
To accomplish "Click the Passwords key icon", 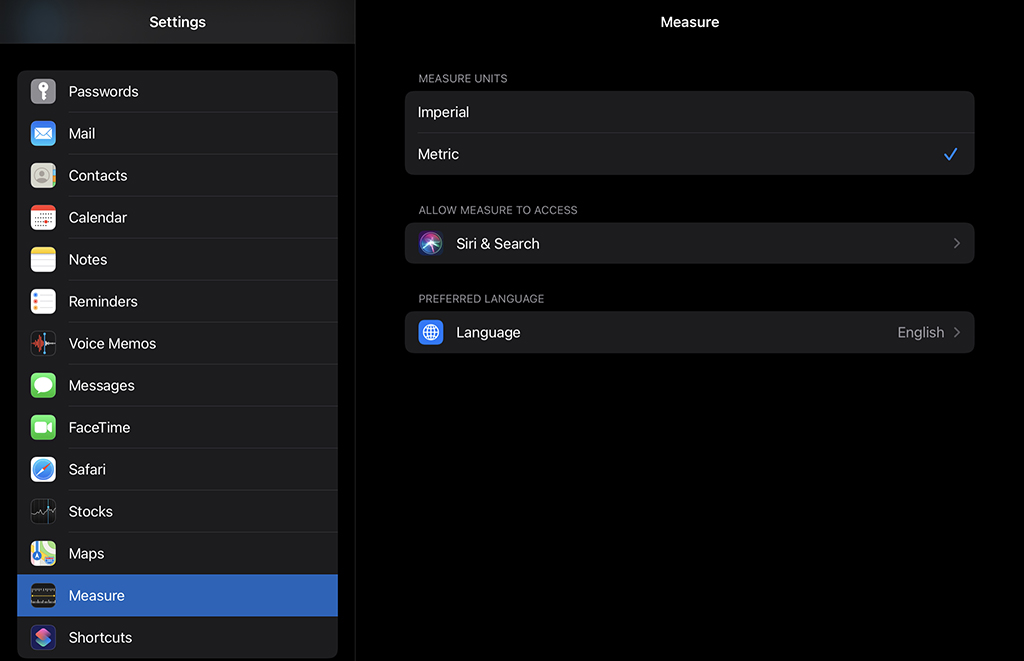I will coord(43,91).
